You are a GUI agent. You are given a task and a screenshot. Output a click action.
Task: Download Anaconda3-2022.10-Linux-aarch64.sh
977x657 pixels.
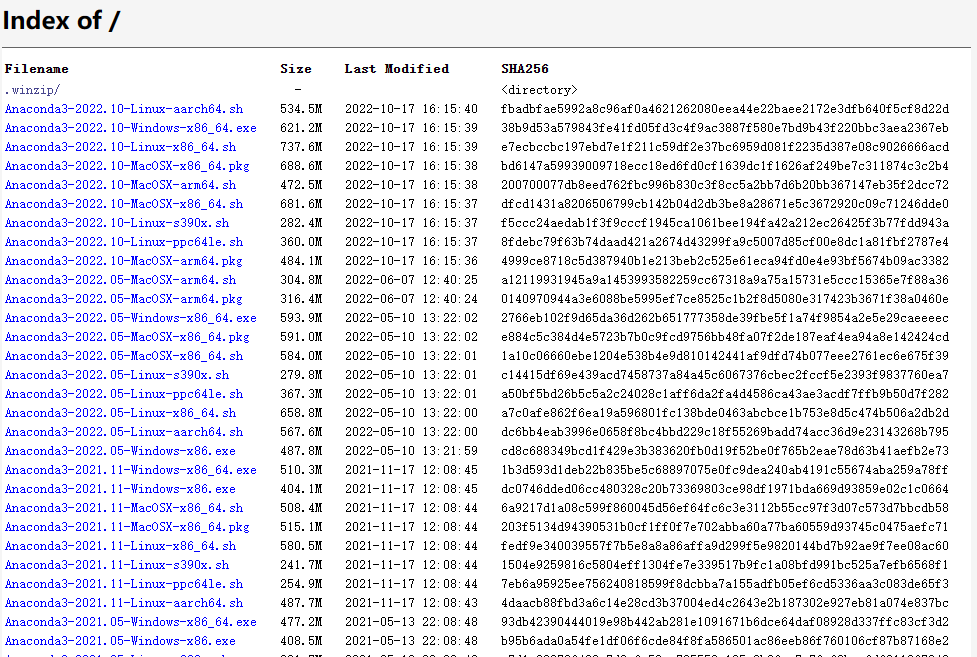pyautogui.click(x=124, y=109)
